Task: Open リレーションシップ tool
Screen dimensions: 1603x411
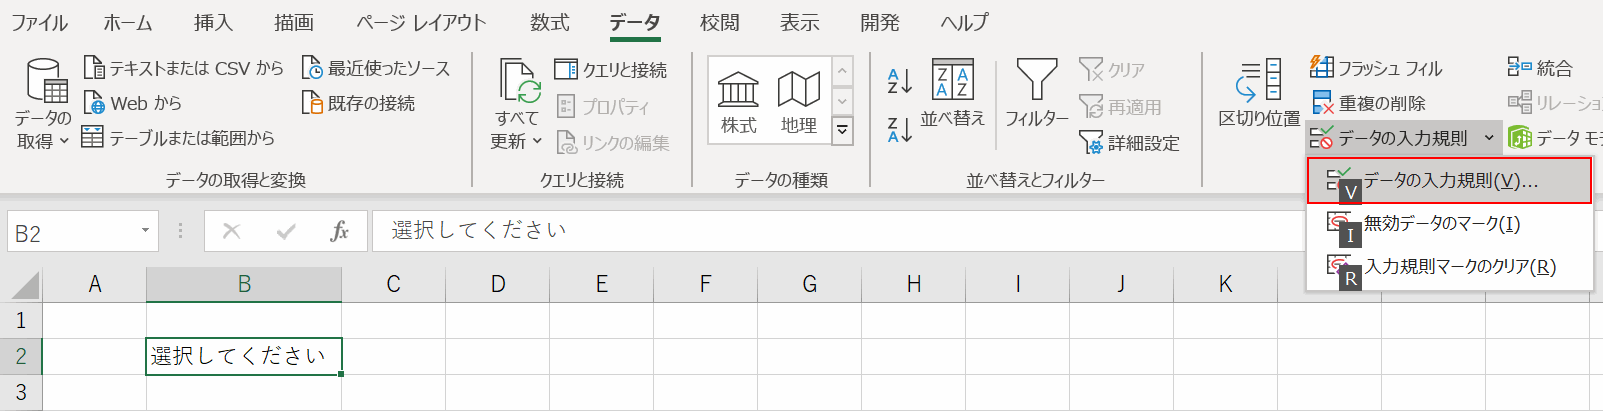Action: pos(1554,103)
